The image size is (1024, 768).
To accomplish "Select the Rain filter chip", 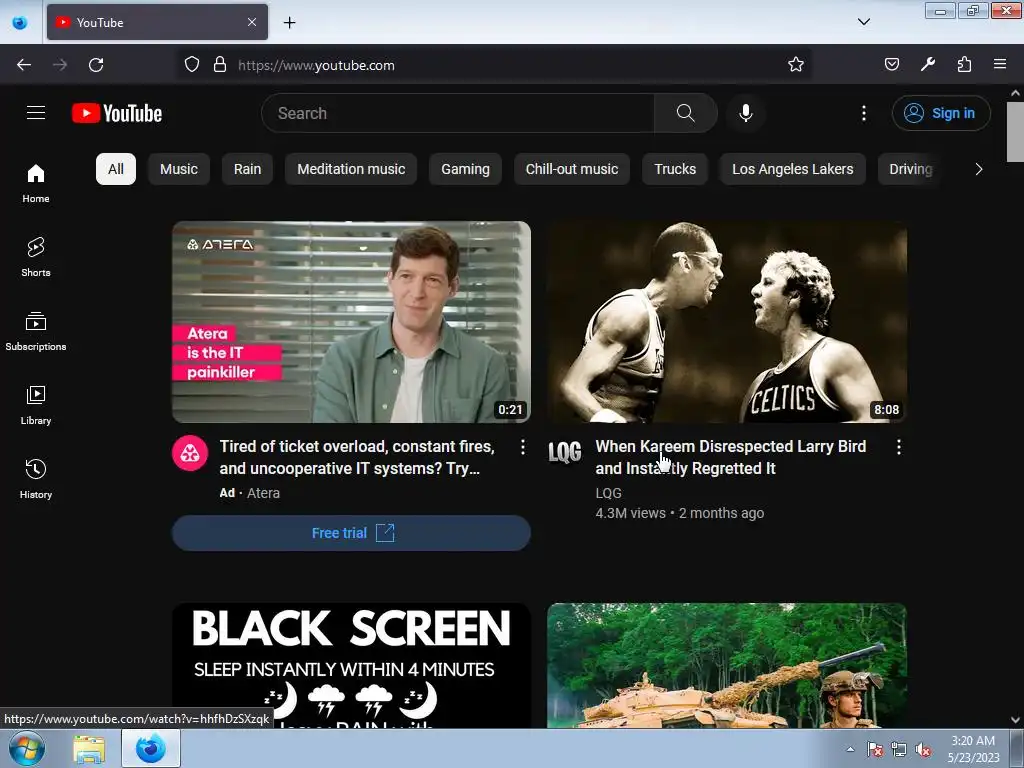I will pos(248,169).
